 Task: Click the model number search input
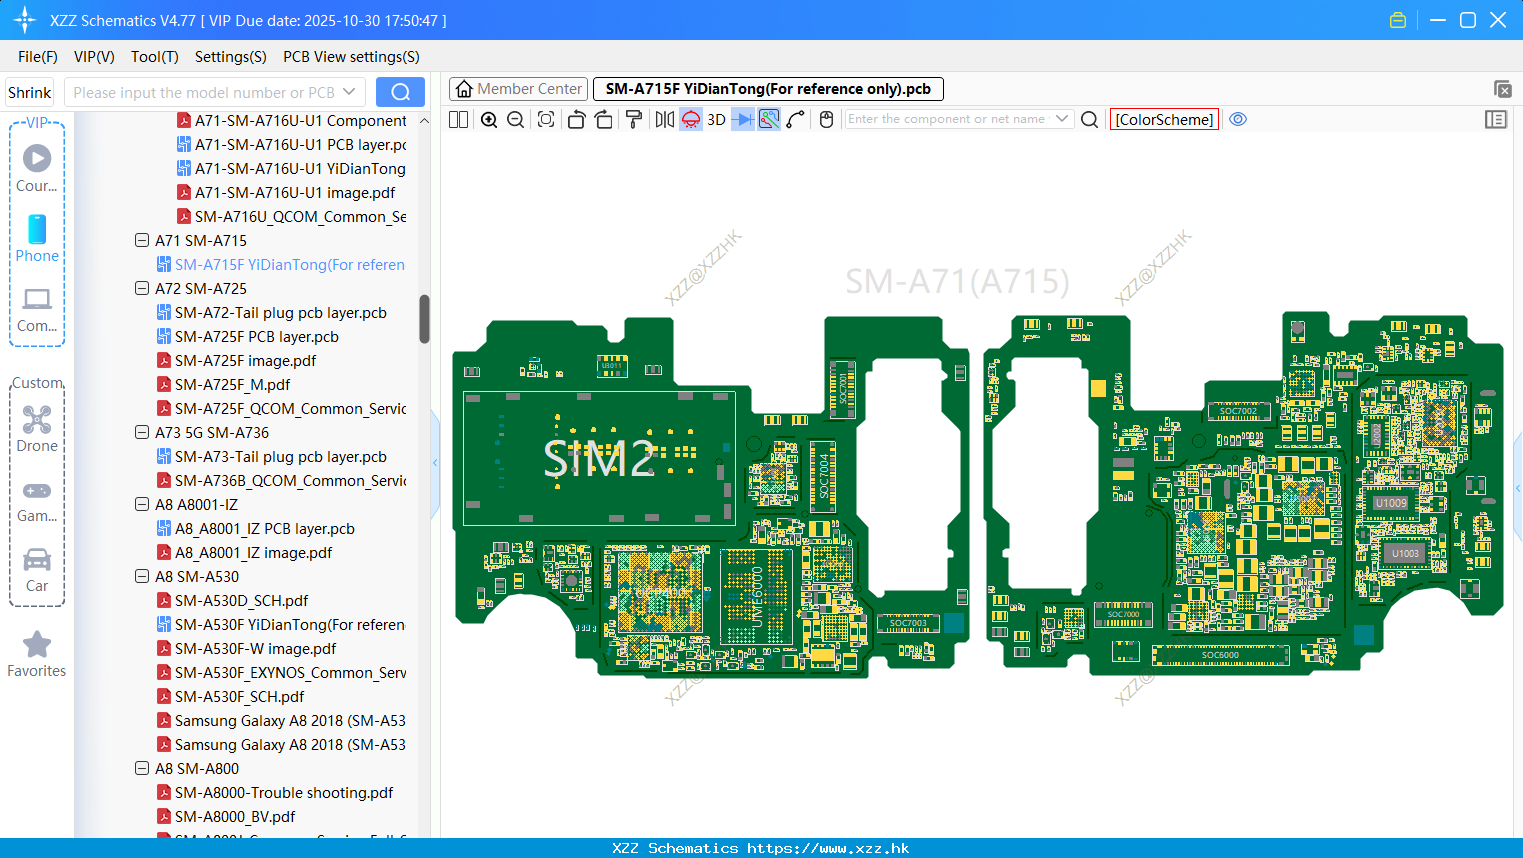click(203, 92)
